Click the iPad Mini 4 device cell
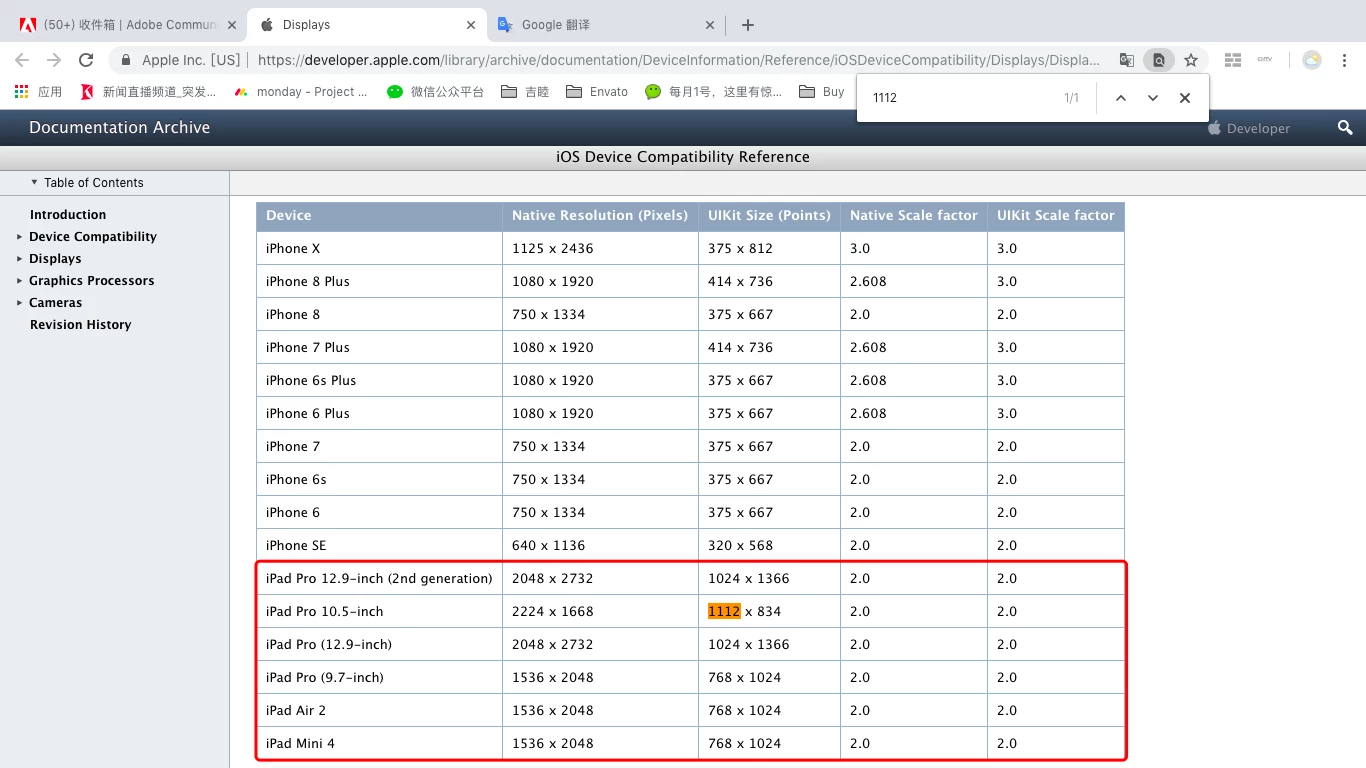Image resolution: width=1366 pixels, height=768 pixels. [x=379, y=743]
